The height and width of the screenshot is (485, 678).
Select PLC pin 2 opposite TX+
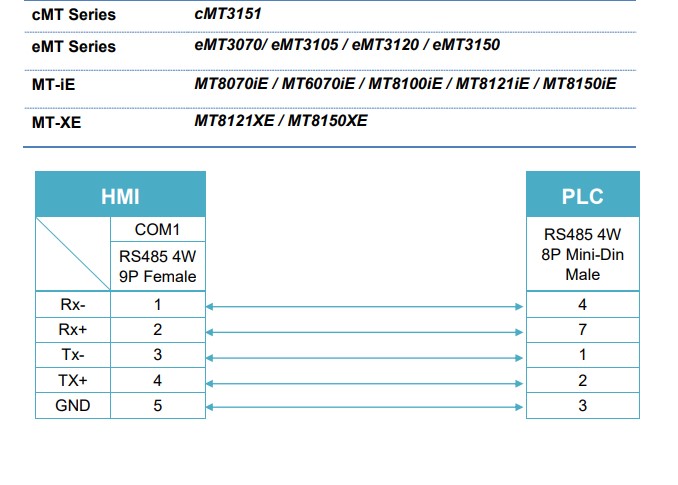click(582, 380)
